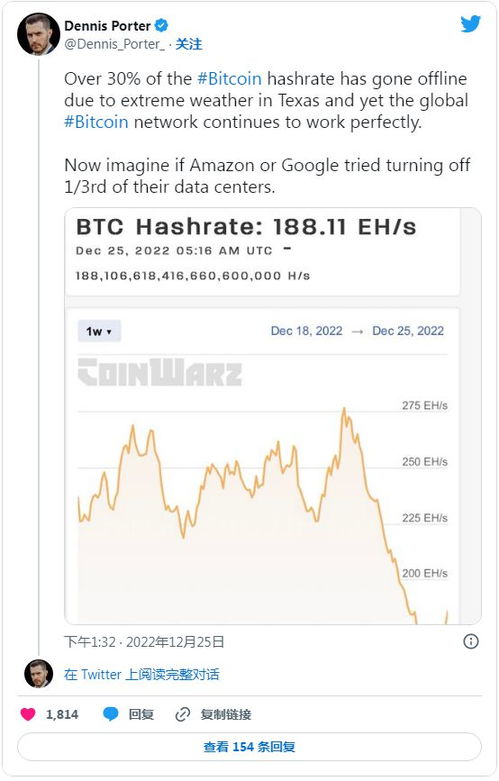
Task: Follow Dennis Porter via 关注
Action: click(x=189, y=44)
